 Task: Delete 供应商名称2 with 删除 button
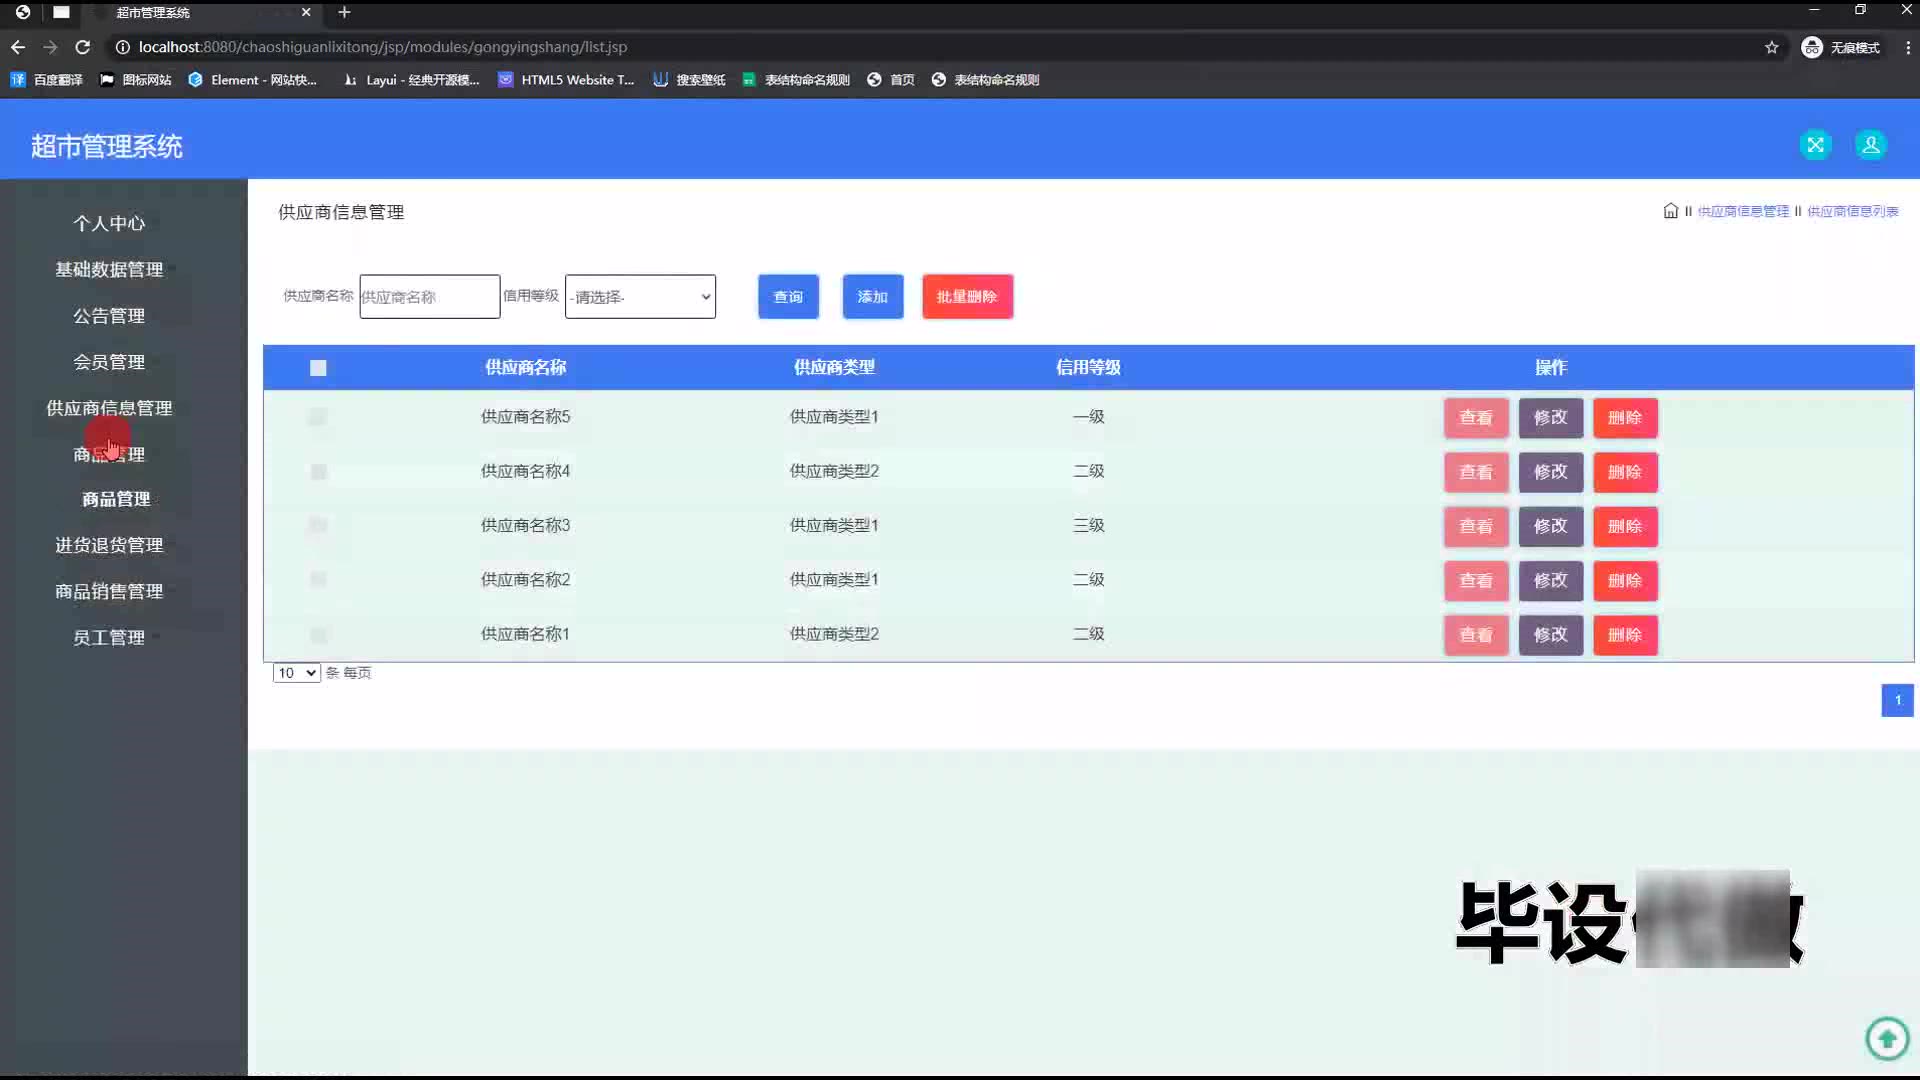pyautogui.click(x=1625, y=580)
